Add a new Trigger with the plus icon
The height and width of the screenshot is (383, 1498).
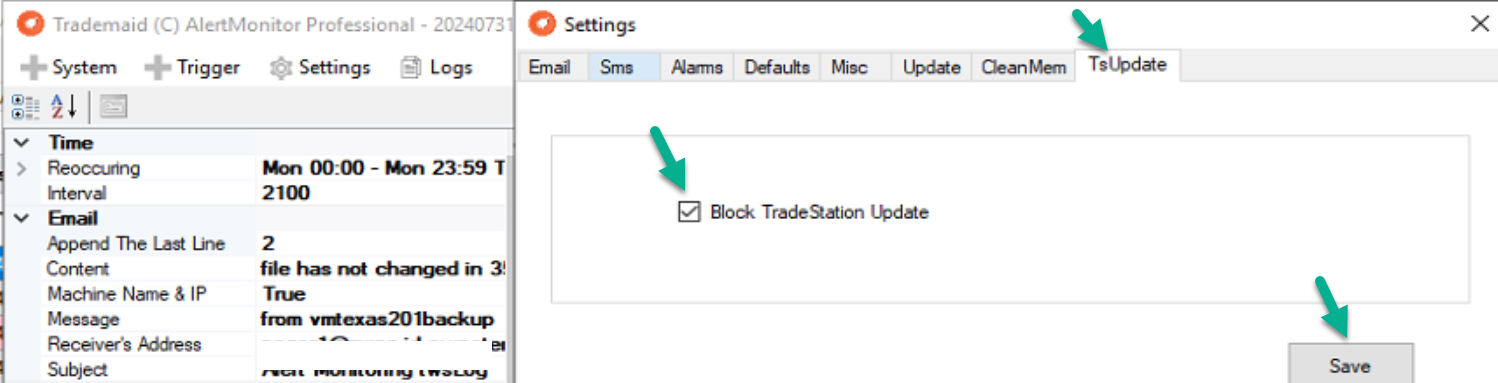click(158, 68)
